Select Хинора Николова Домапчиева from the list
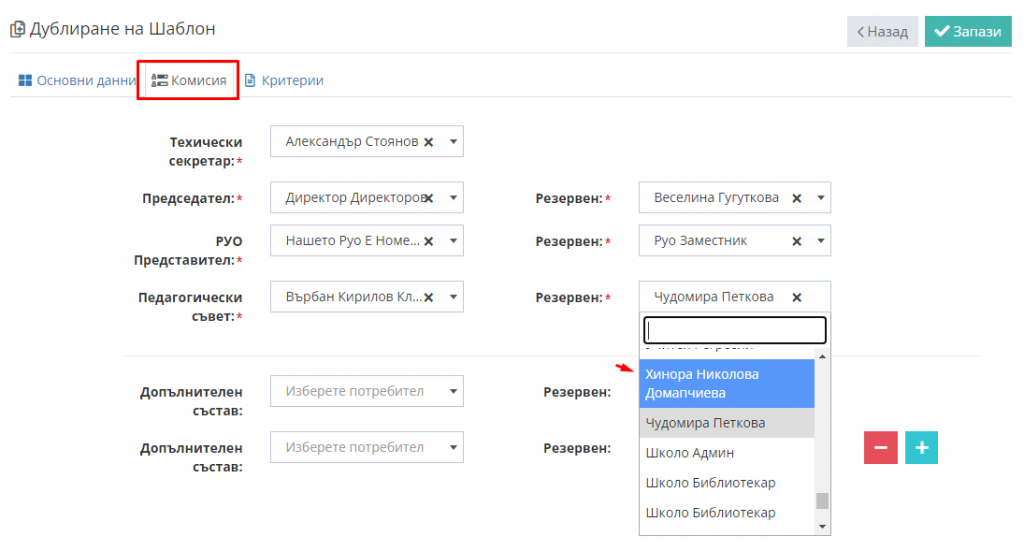Screen dimensions: 1024x551 tap(727, 383)
